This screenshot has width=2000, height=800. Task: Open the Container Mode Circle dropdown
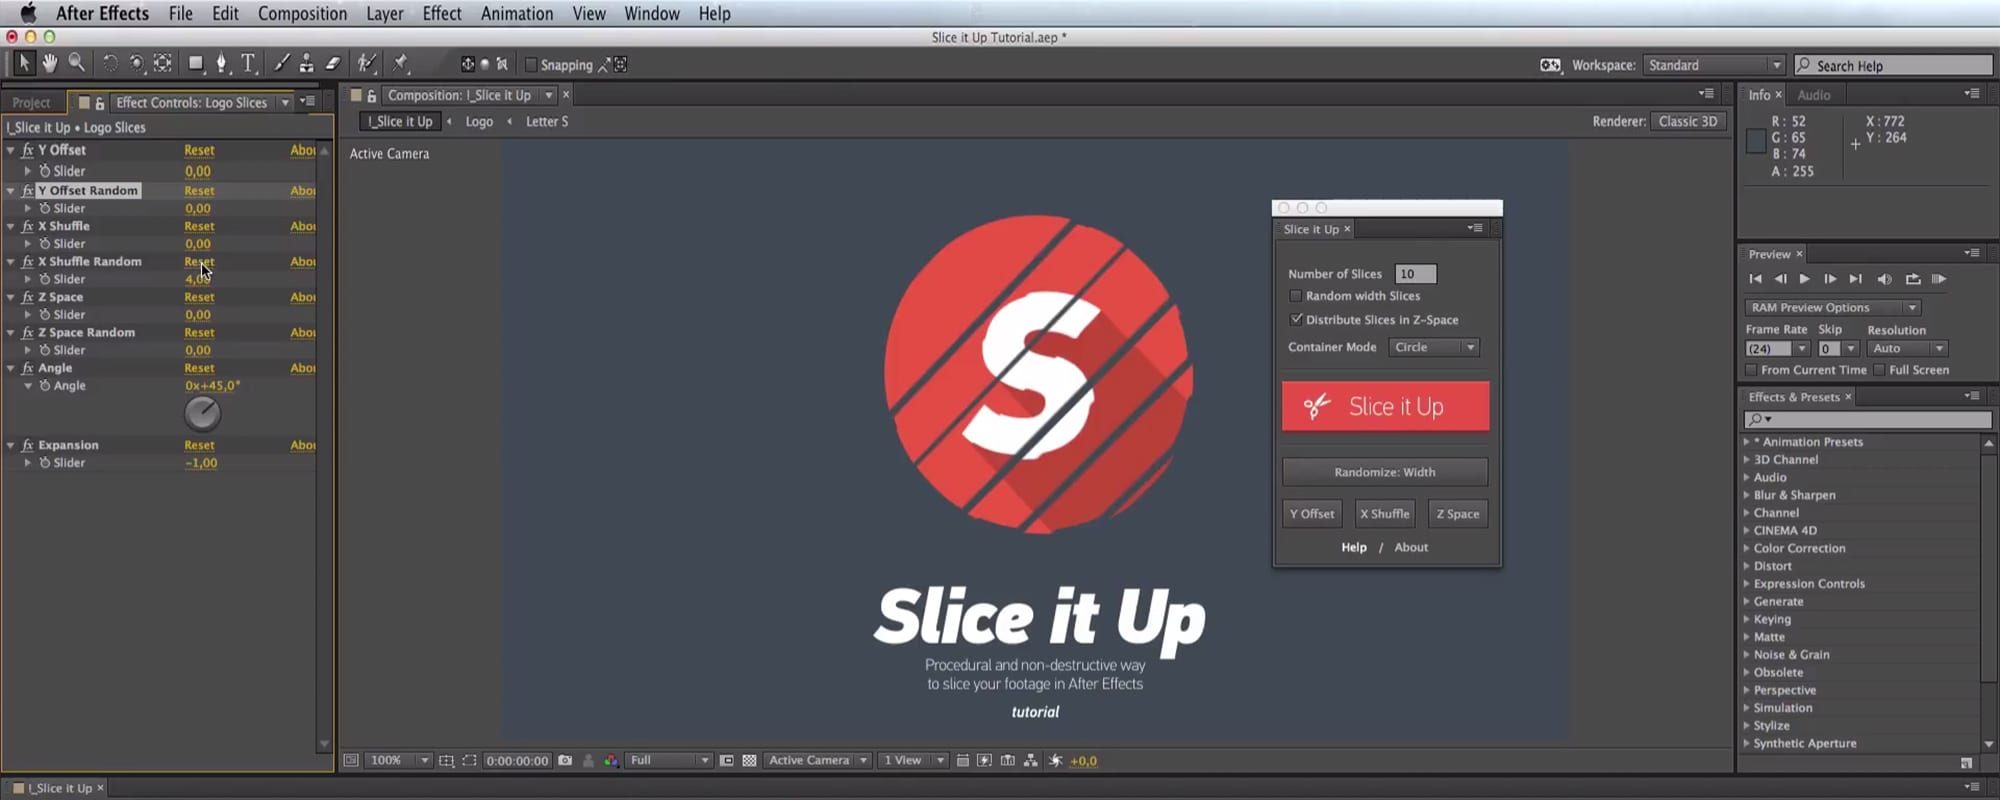[1433, 347]
